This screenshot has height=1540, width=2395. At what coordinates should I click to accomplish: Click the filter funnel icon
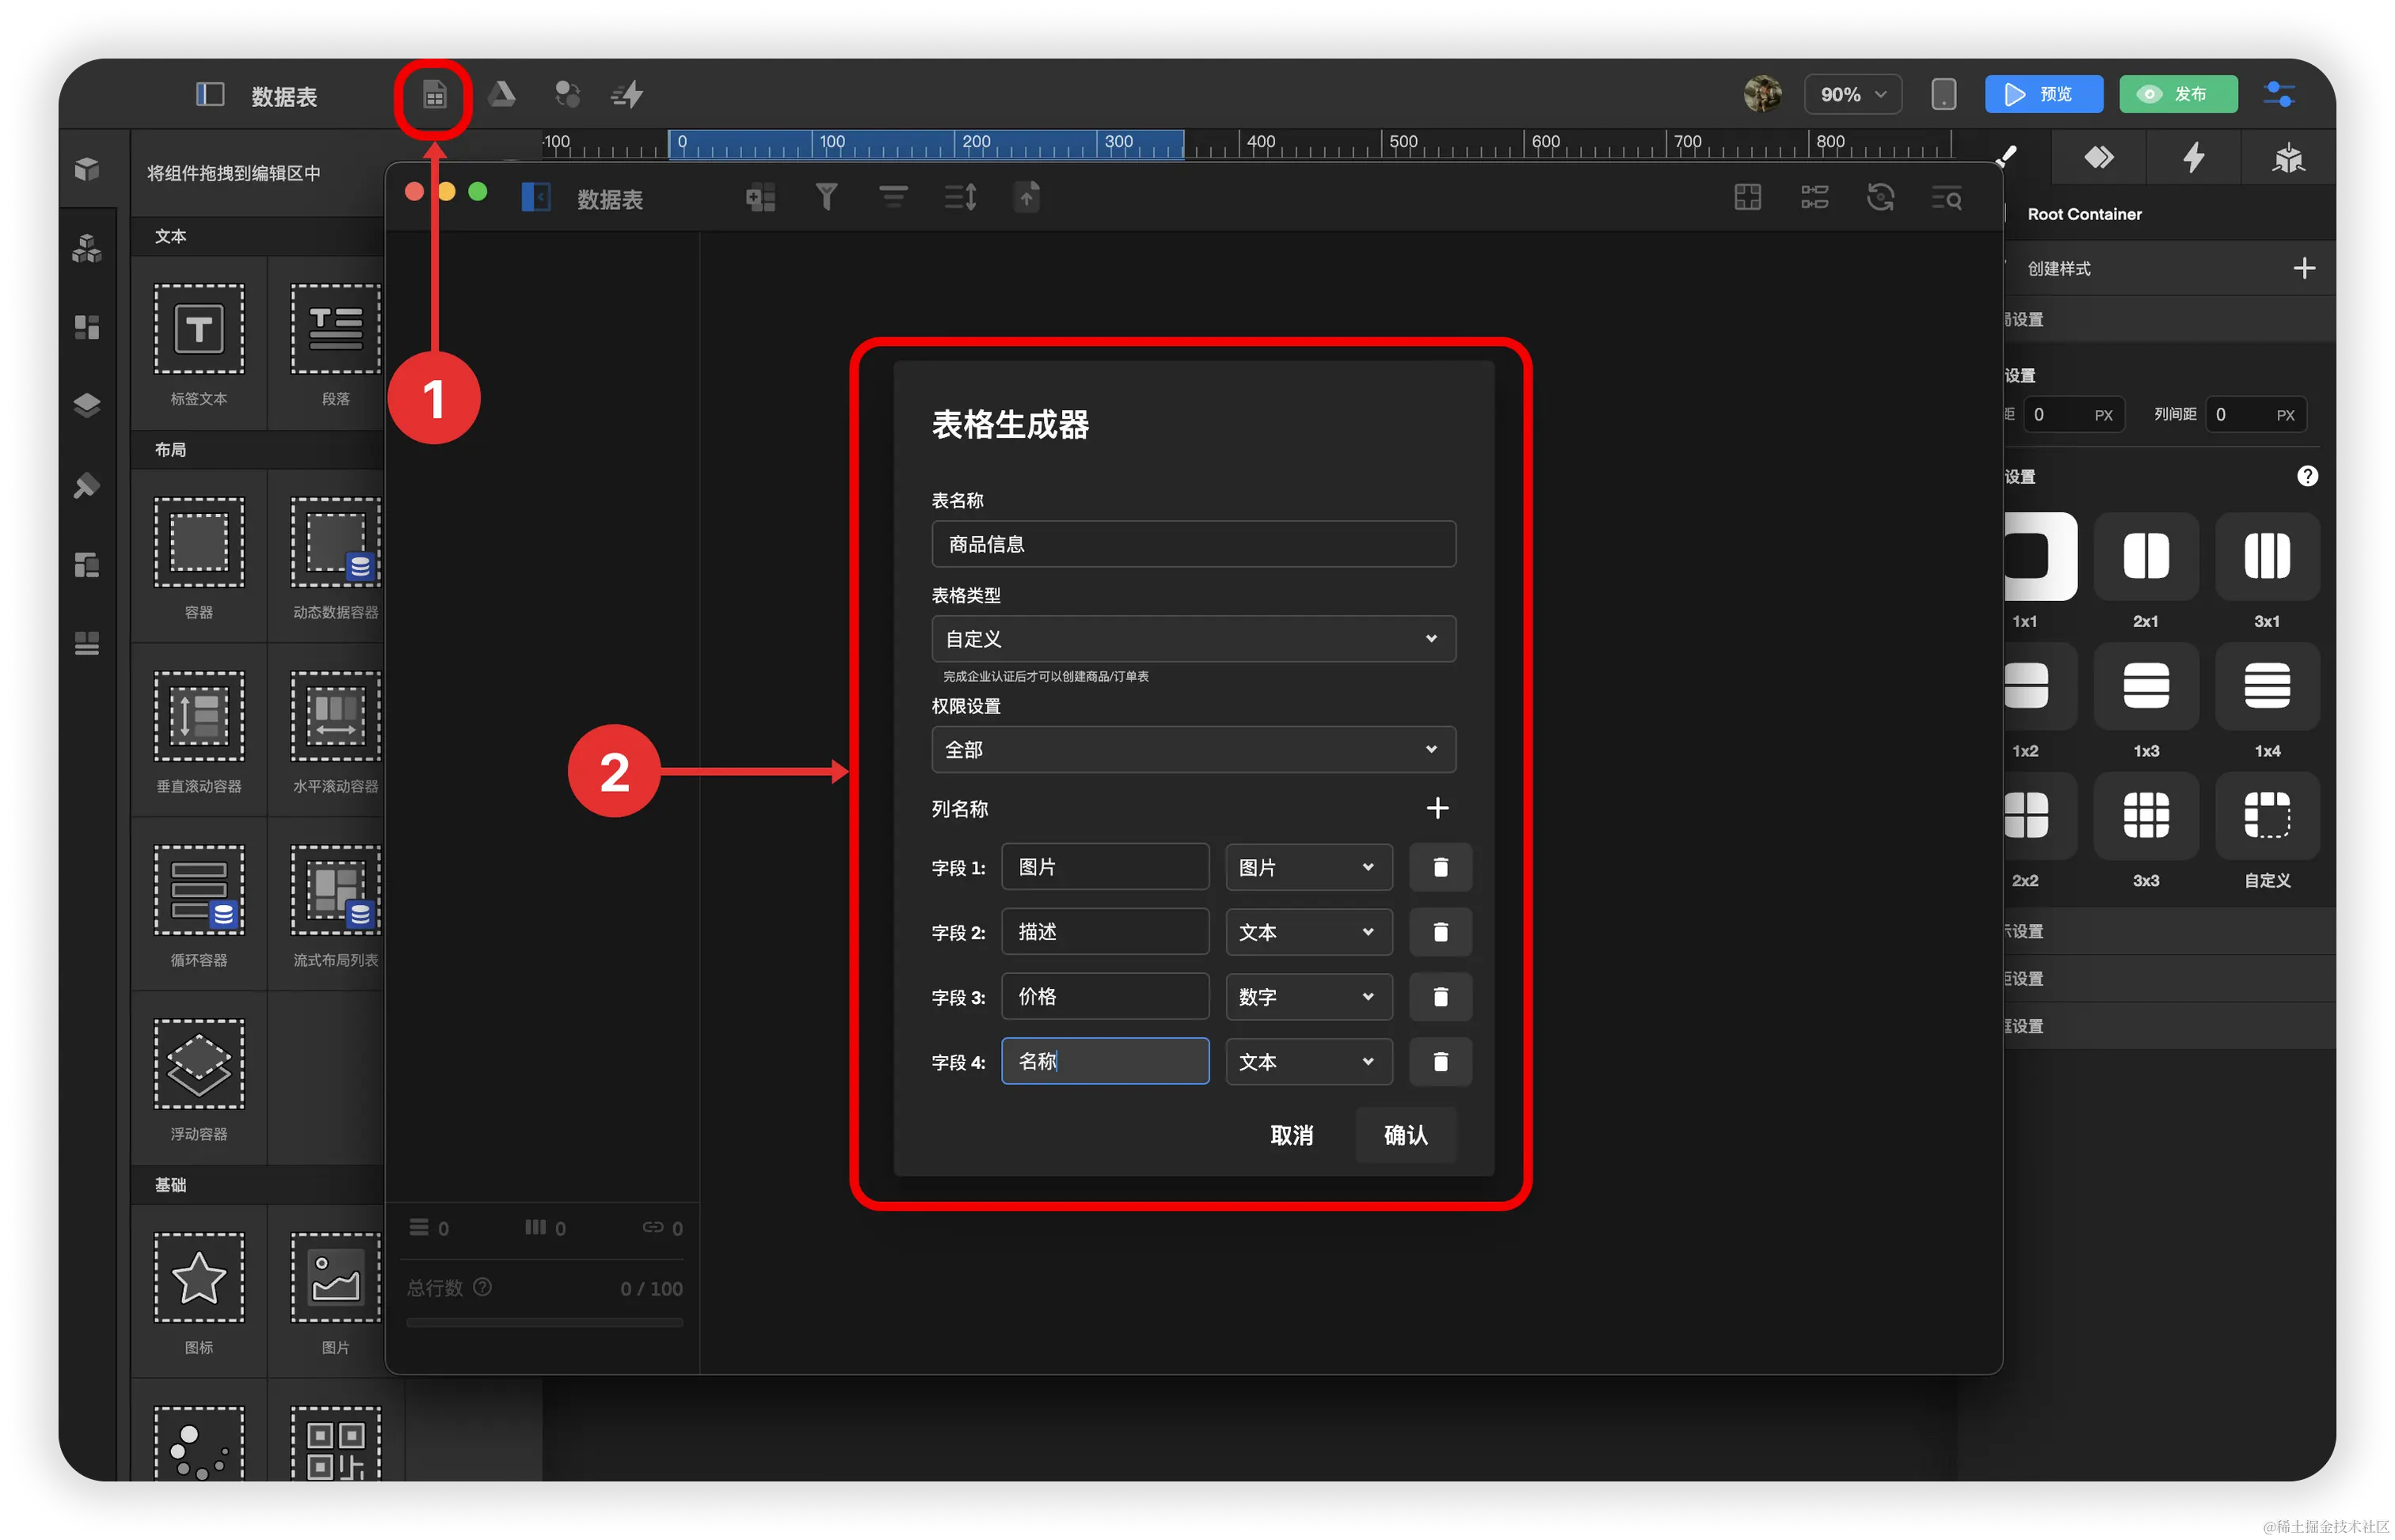(826, 197)
